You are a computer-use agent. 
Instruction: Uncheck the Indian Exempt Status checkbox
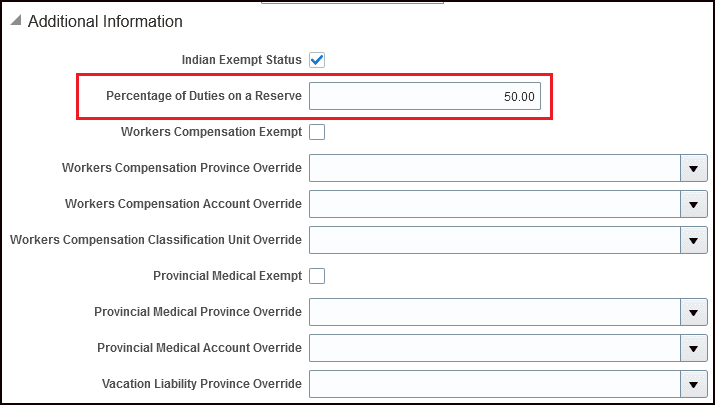317,60
